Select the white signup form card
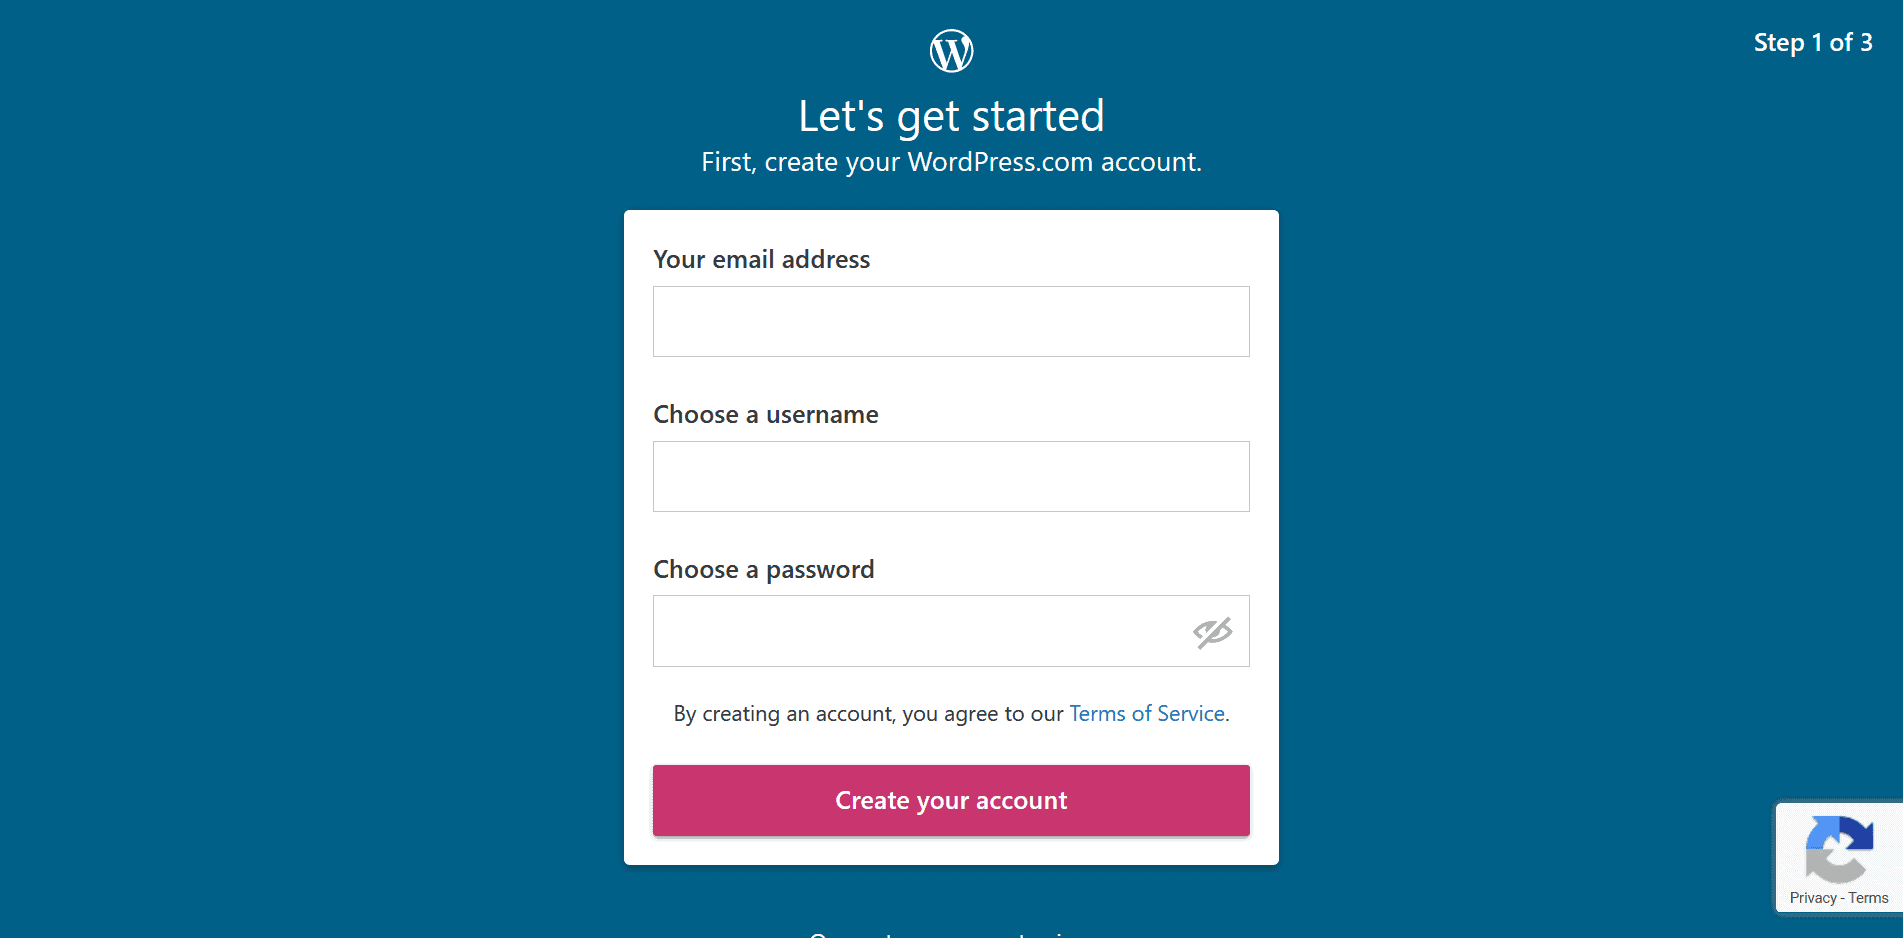 951,537
